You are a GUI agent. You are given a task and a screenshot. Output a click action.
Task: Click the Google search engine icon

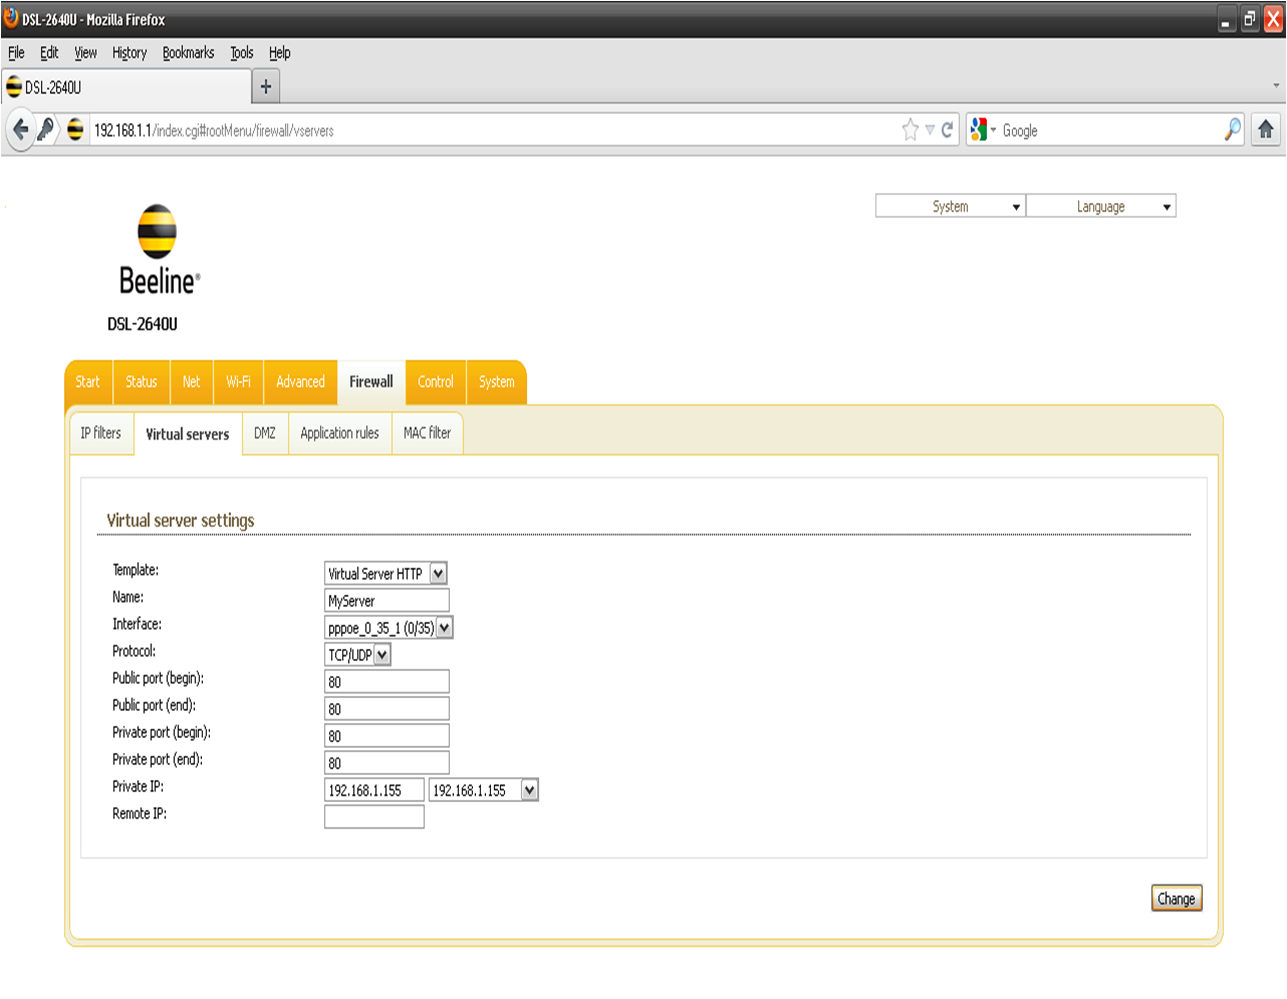[x=980, y=130]
